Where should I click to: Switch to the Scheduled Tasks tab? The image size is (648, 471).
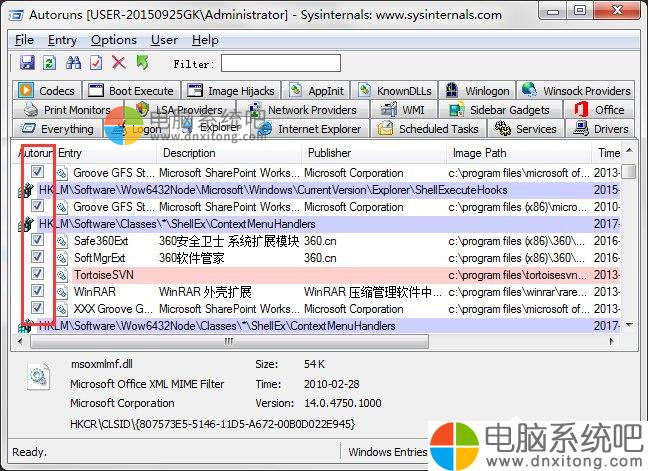tap(428, 128)
